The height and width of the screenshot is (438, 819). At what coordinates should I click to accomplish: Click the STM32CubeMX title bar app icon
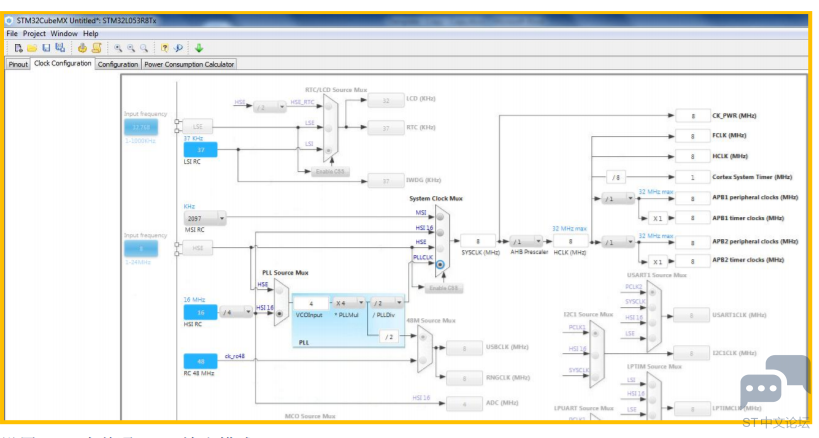(9, 20)
